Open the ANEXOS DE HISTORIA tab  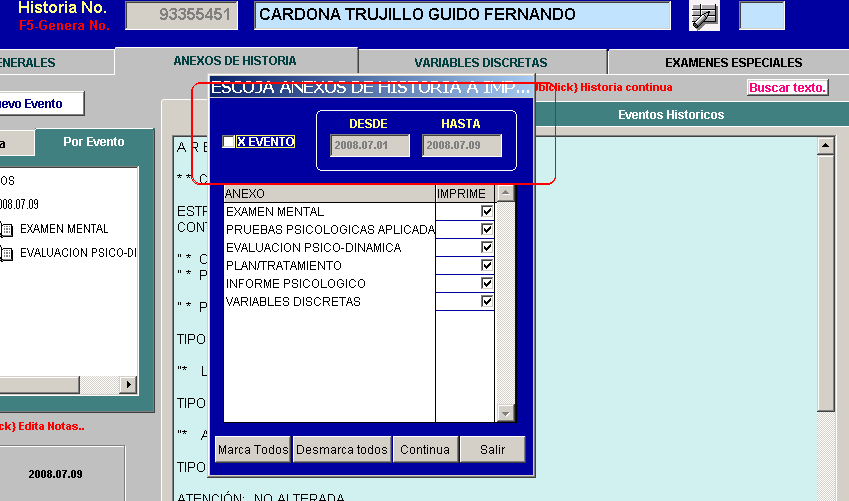click(235, 61)
